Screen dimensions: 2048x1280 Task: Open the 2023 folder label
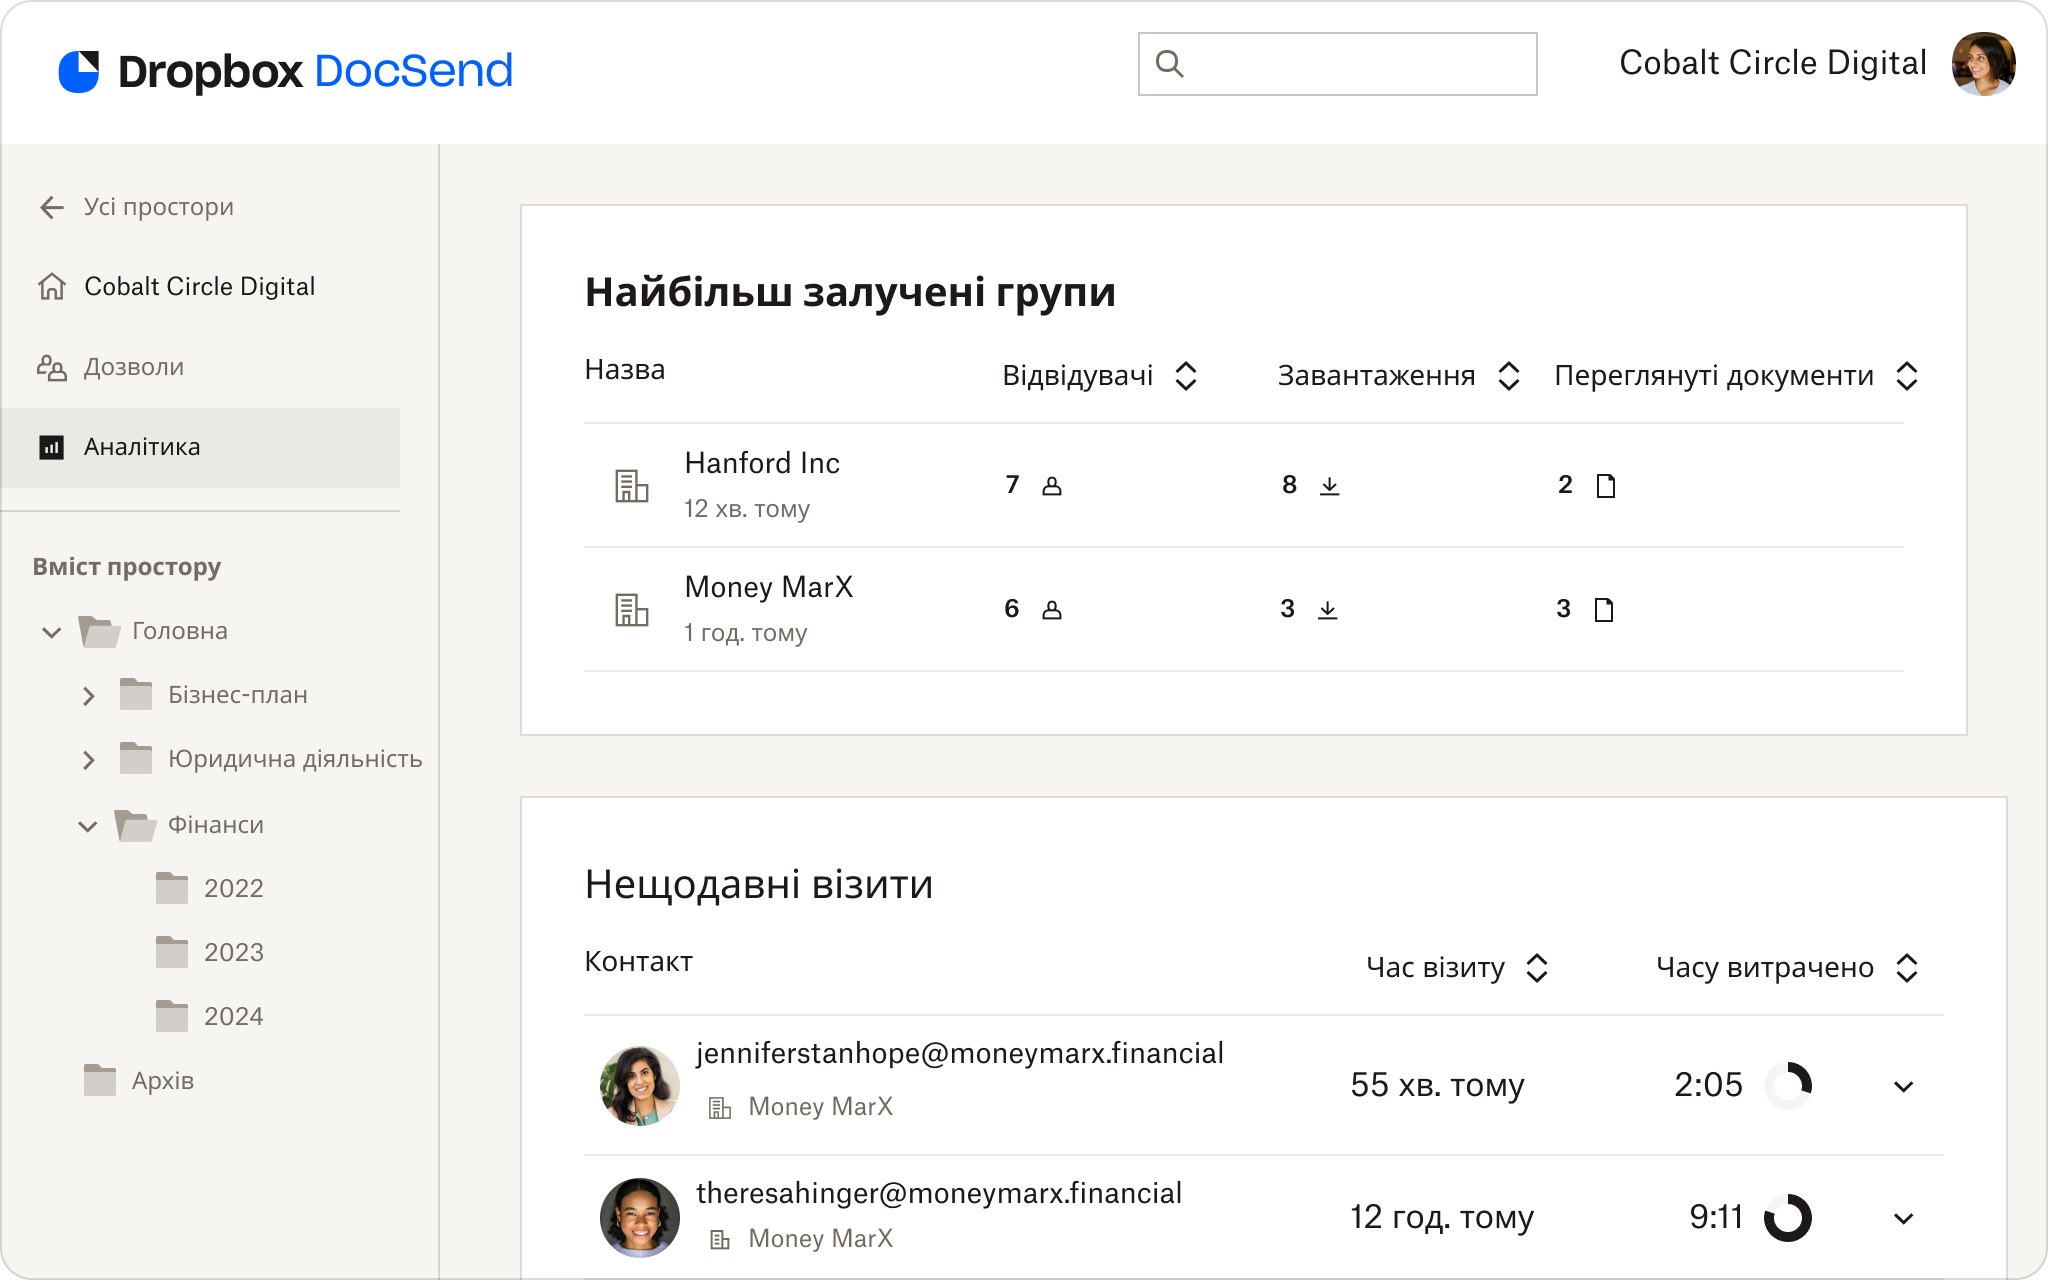(234, 952)
